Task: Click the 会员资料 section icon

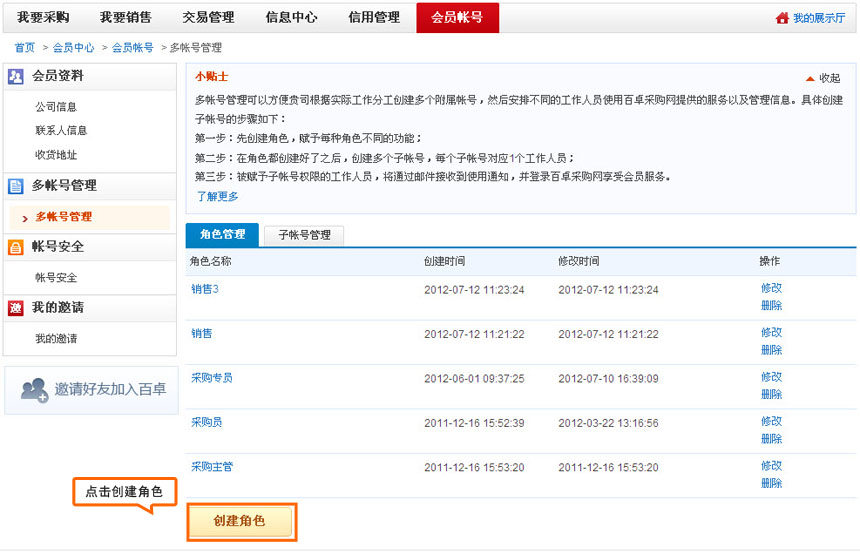Action: [16, 76]
